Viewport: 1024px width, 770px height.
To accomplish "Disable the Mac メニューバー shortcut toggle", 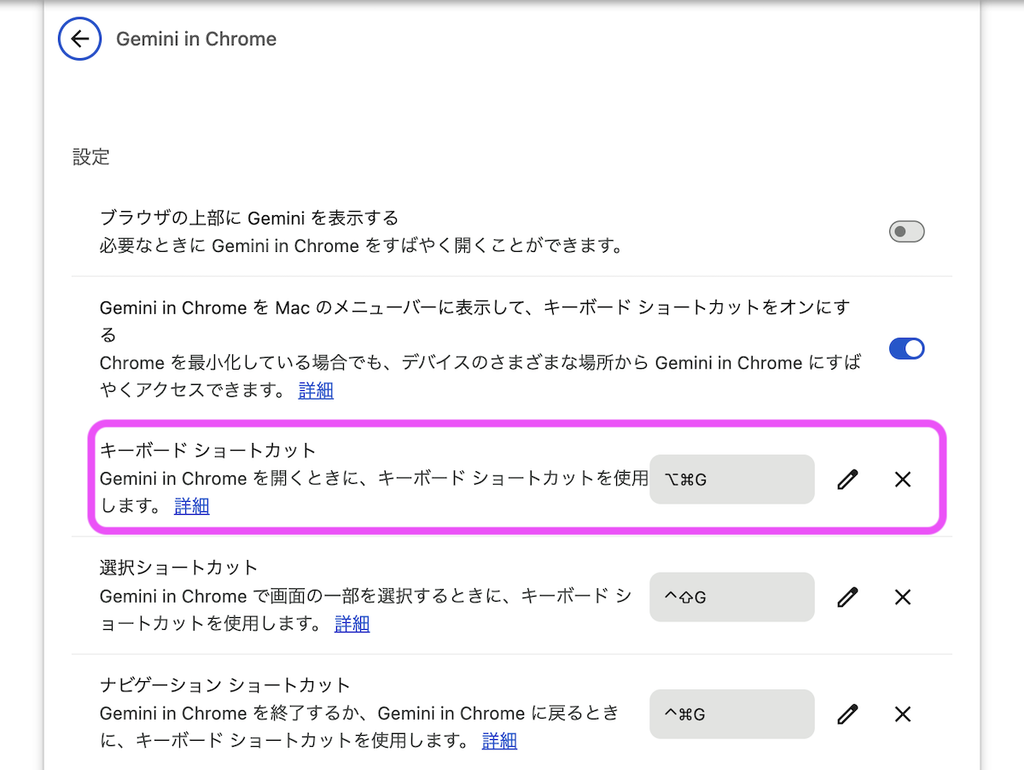I will (906, 349).
